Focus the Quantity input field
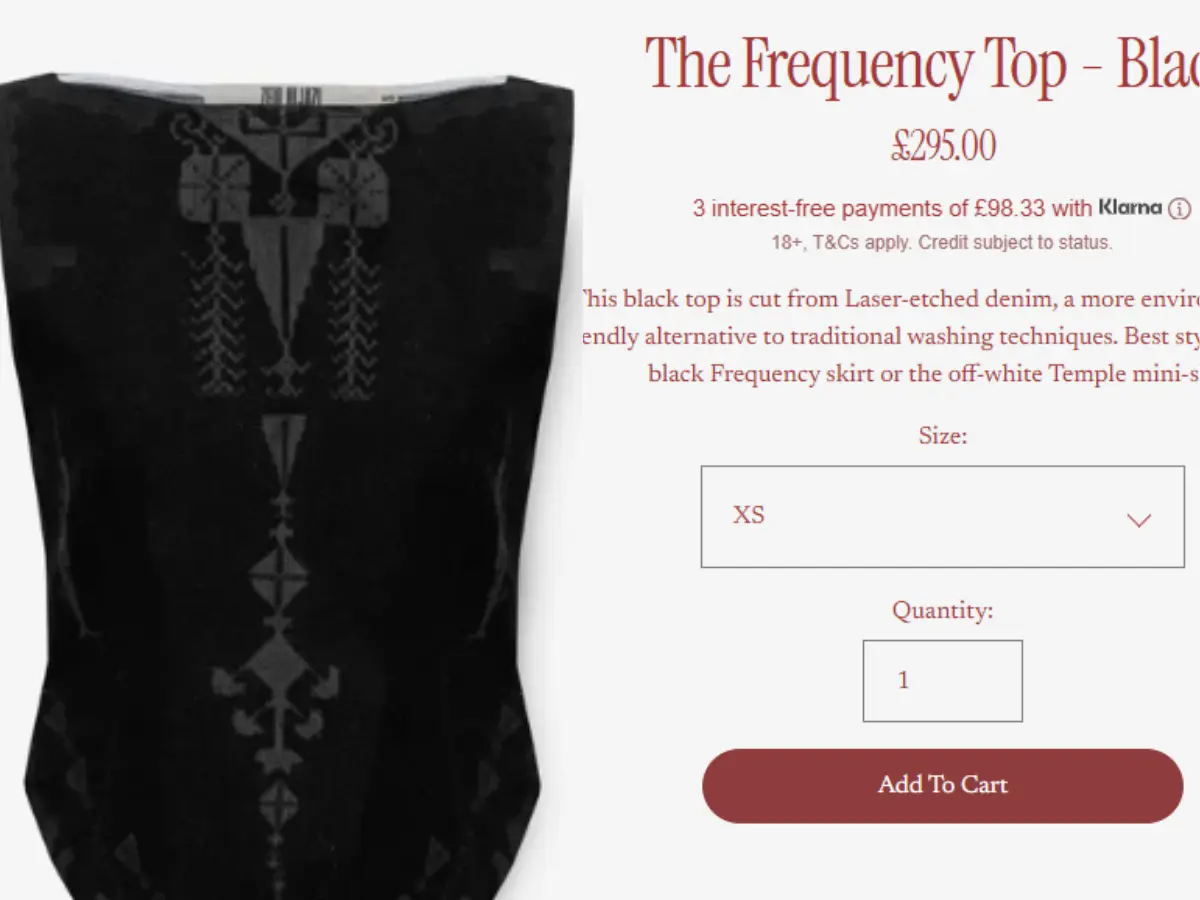The height and width of the screenshot is (900, 1200). coord(942,681)
